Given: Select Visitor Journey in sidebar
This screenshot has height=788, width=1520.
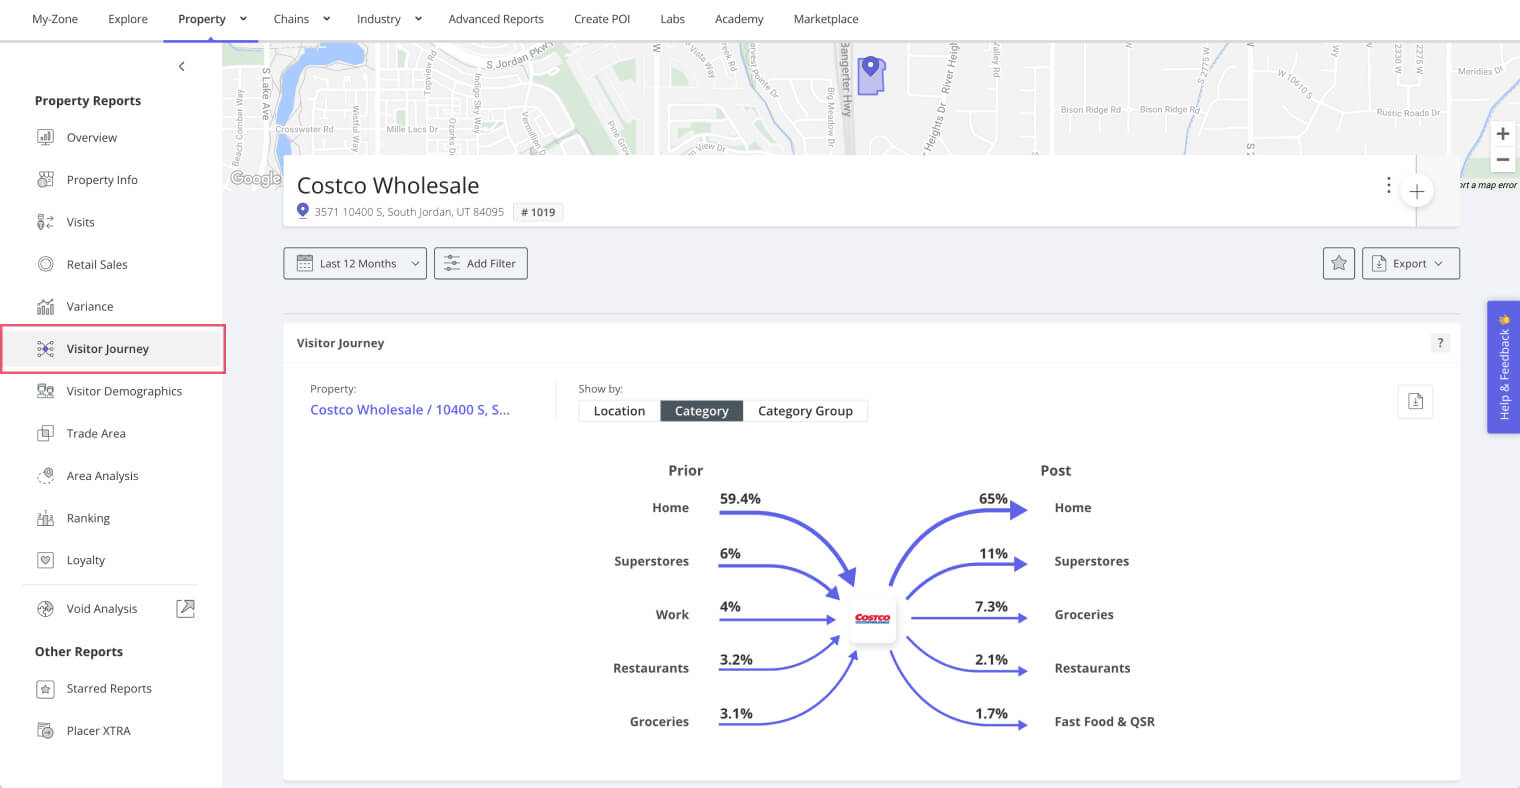Looking at the screenshot, I should pos(112,349).
